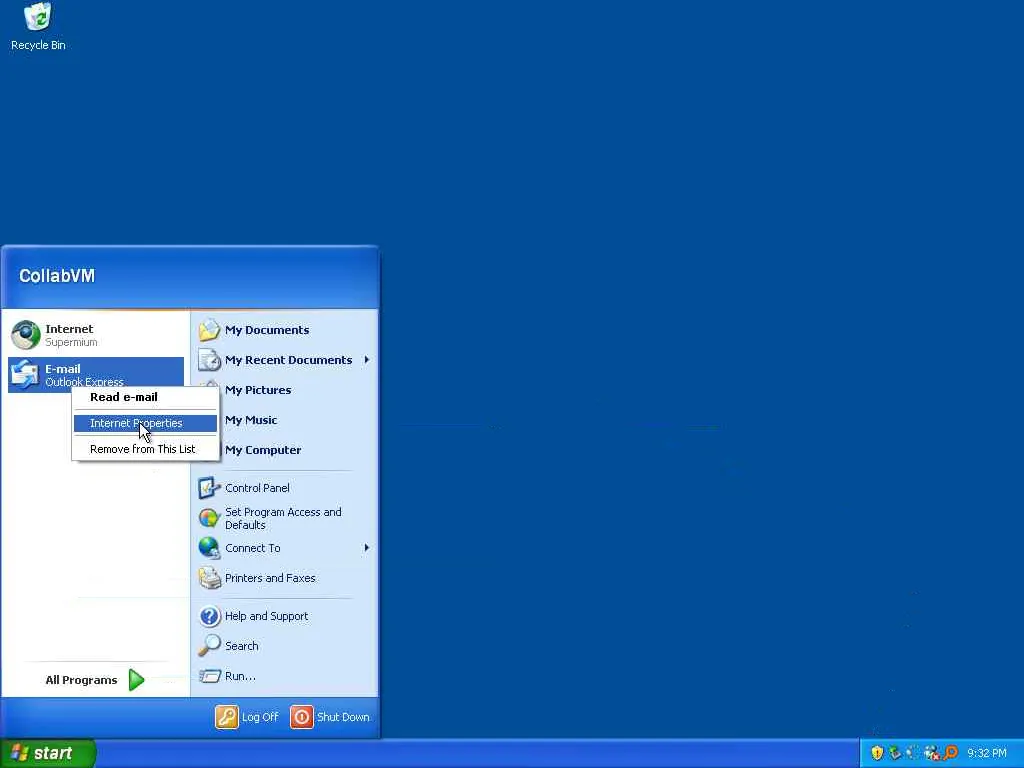1024x768 pixels.
Task: Click Safely Remove Hardware tray icon
Action: (x=895, y=753)
